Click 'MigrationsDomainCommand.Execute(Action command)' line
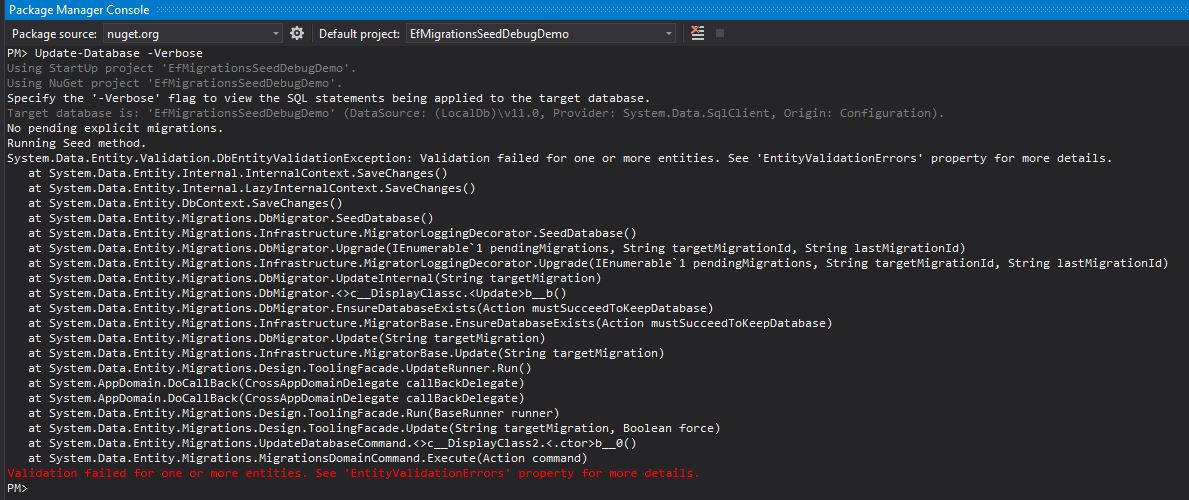Image resolution: width=1189 pixels, height=500 pixels. pos(307,458)
